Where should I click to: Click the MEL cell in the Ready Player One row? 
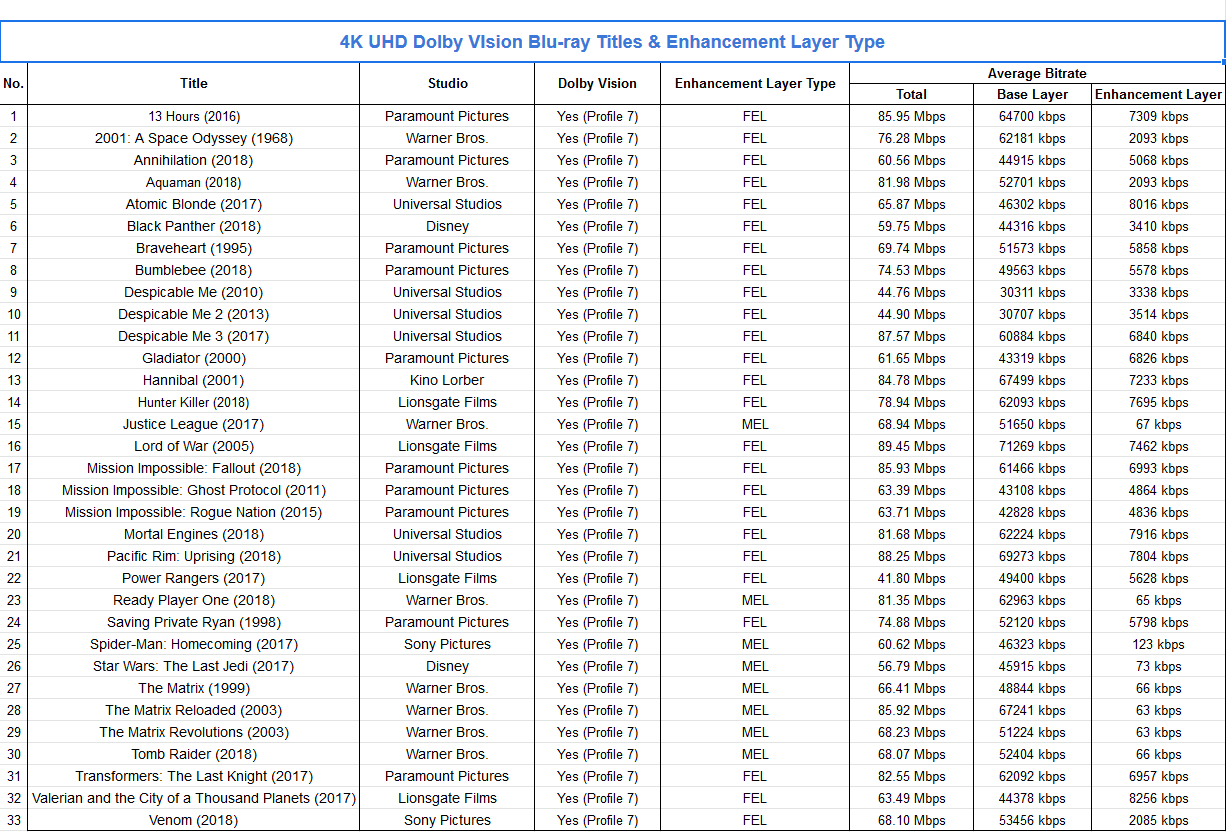[x=755, y=601]
